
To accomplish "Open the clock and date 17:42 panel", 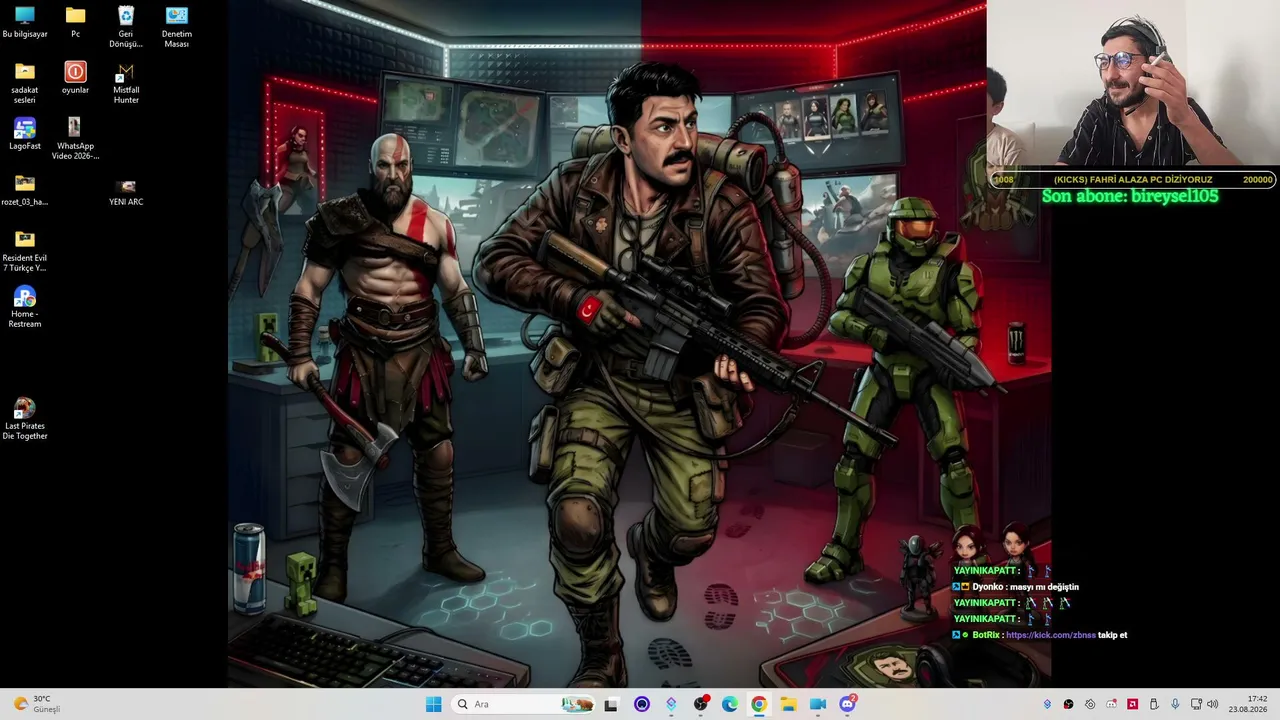I will [1249, 704].
